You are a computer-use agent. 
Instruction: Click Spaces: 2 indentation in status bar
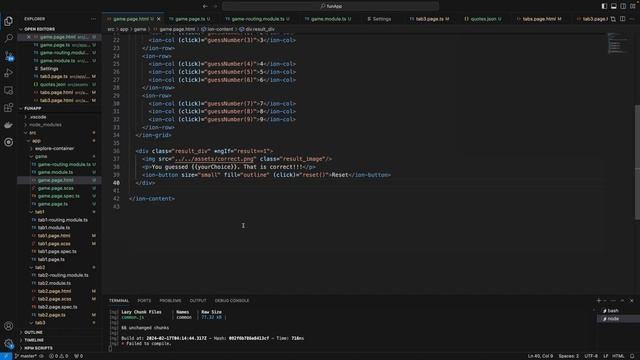pos(569,356)
